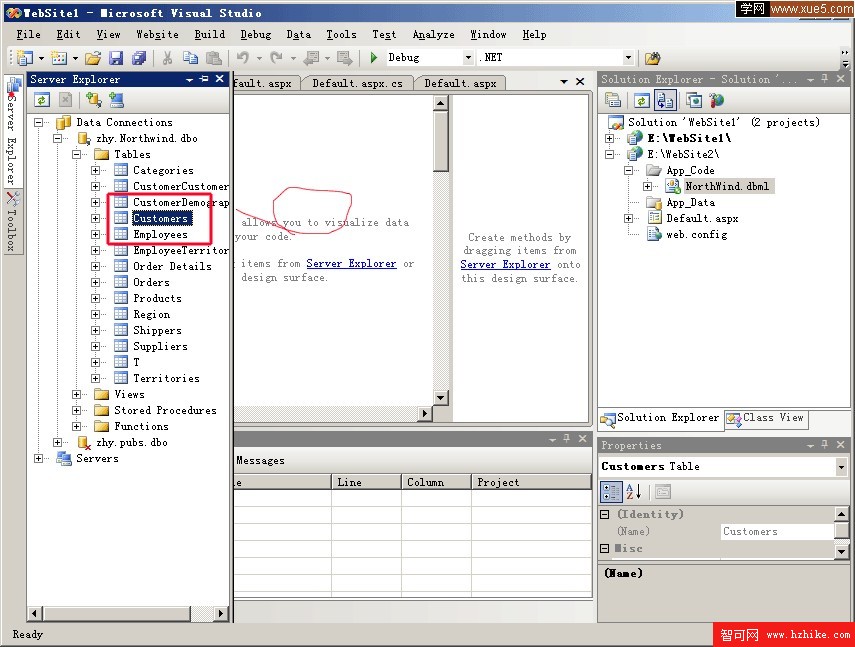Open the Analyze menu
The image size is (855, 647).
tap(433, 34)
